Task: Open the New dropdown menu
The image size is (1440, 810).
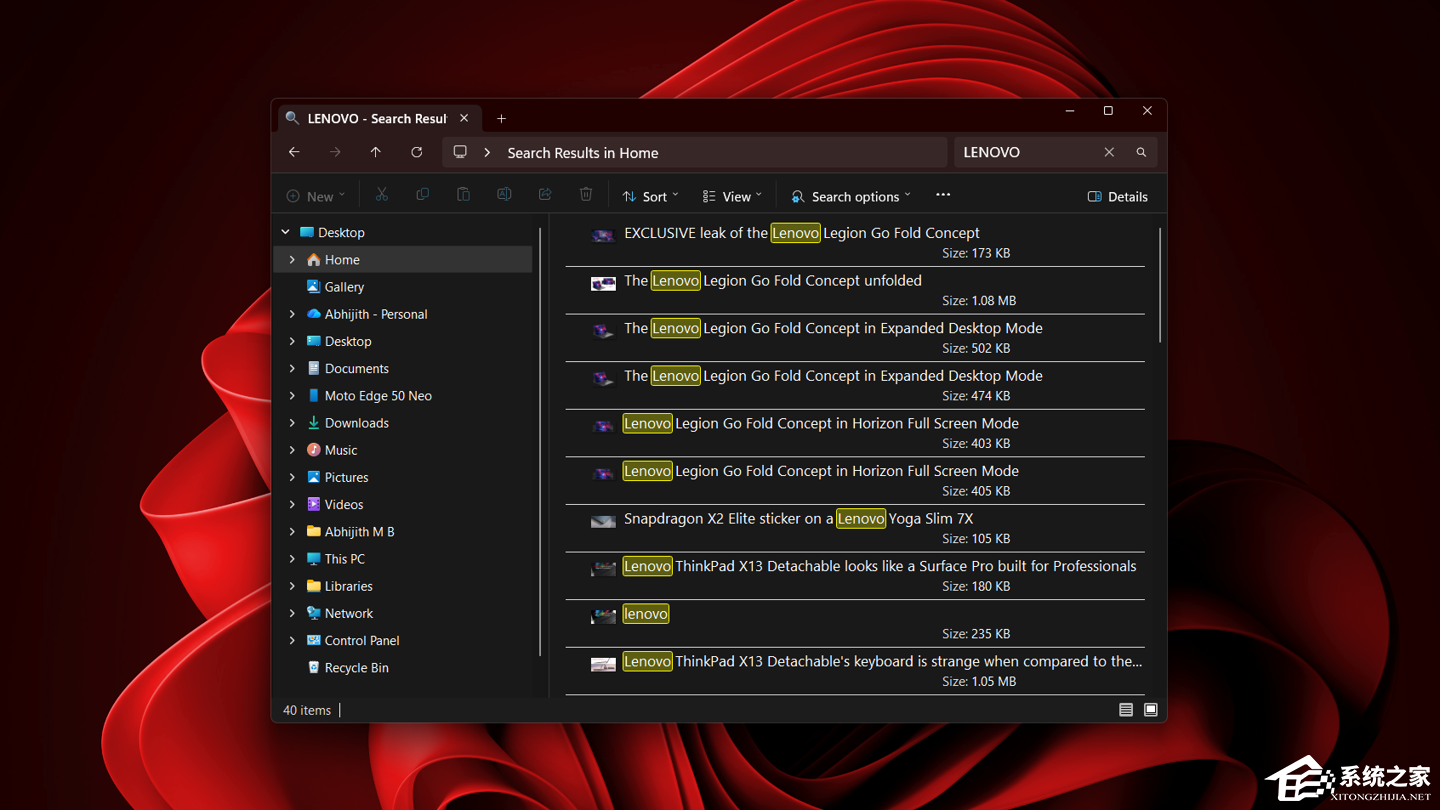Action: pyautogui.click(x=315, y=196)
